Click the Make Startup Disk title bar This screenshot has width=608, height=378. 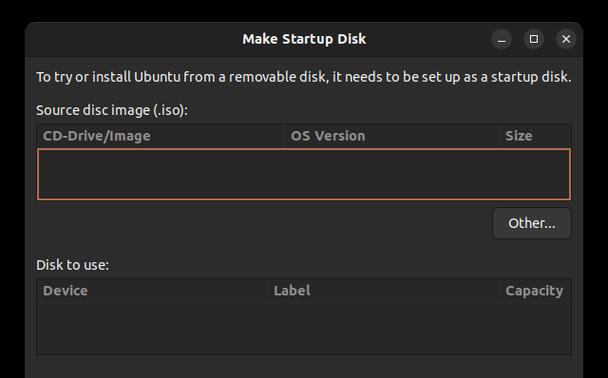tap(304, 39)
